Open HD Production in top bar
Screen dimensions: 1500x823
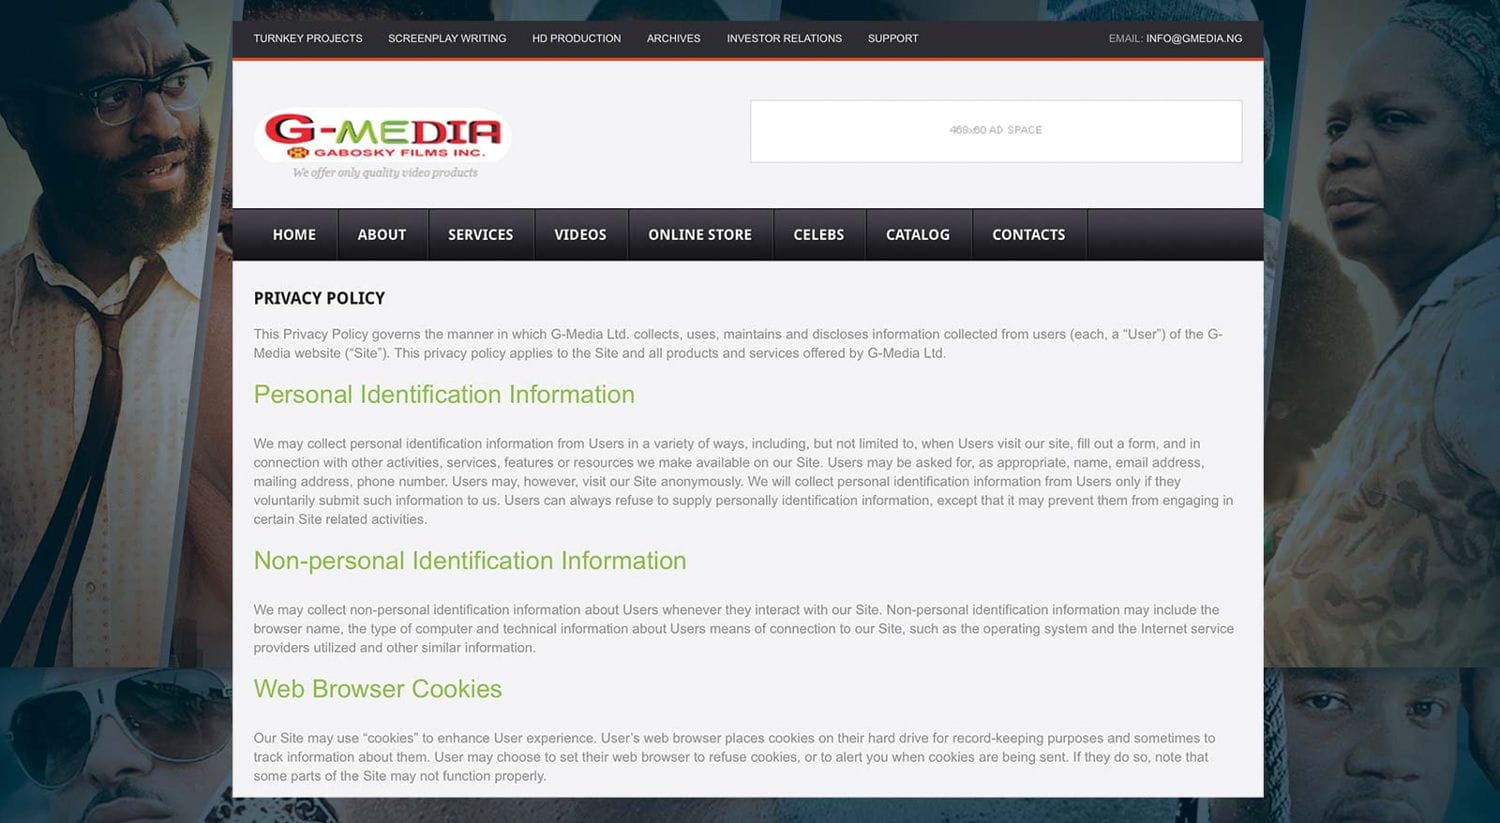(576, 39)
